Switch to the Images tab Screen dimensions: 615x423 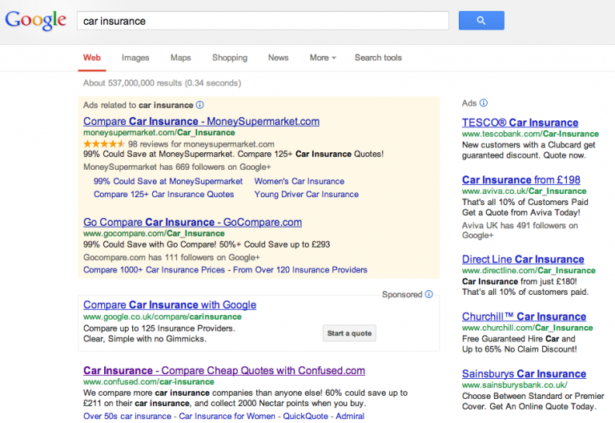pyautogui.click(x=135, y=58)
